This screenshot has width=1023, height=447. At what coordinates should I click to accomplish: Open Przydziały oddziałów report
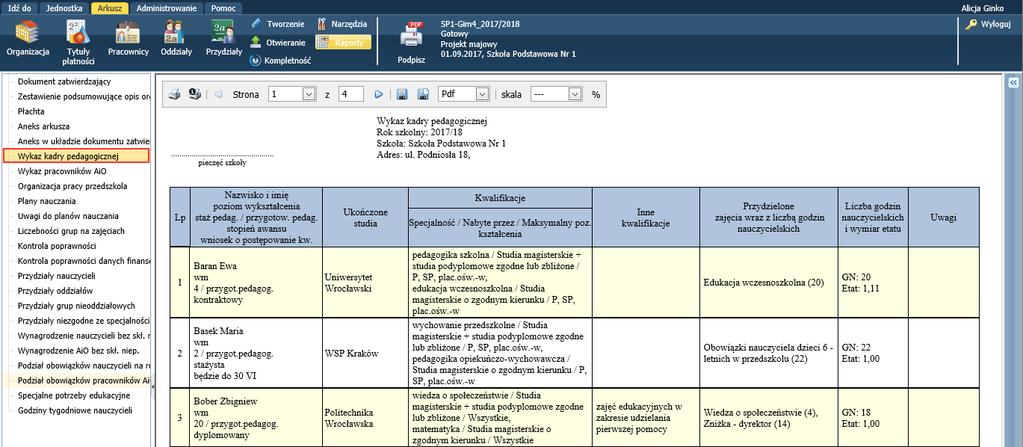tap(55, 291)
